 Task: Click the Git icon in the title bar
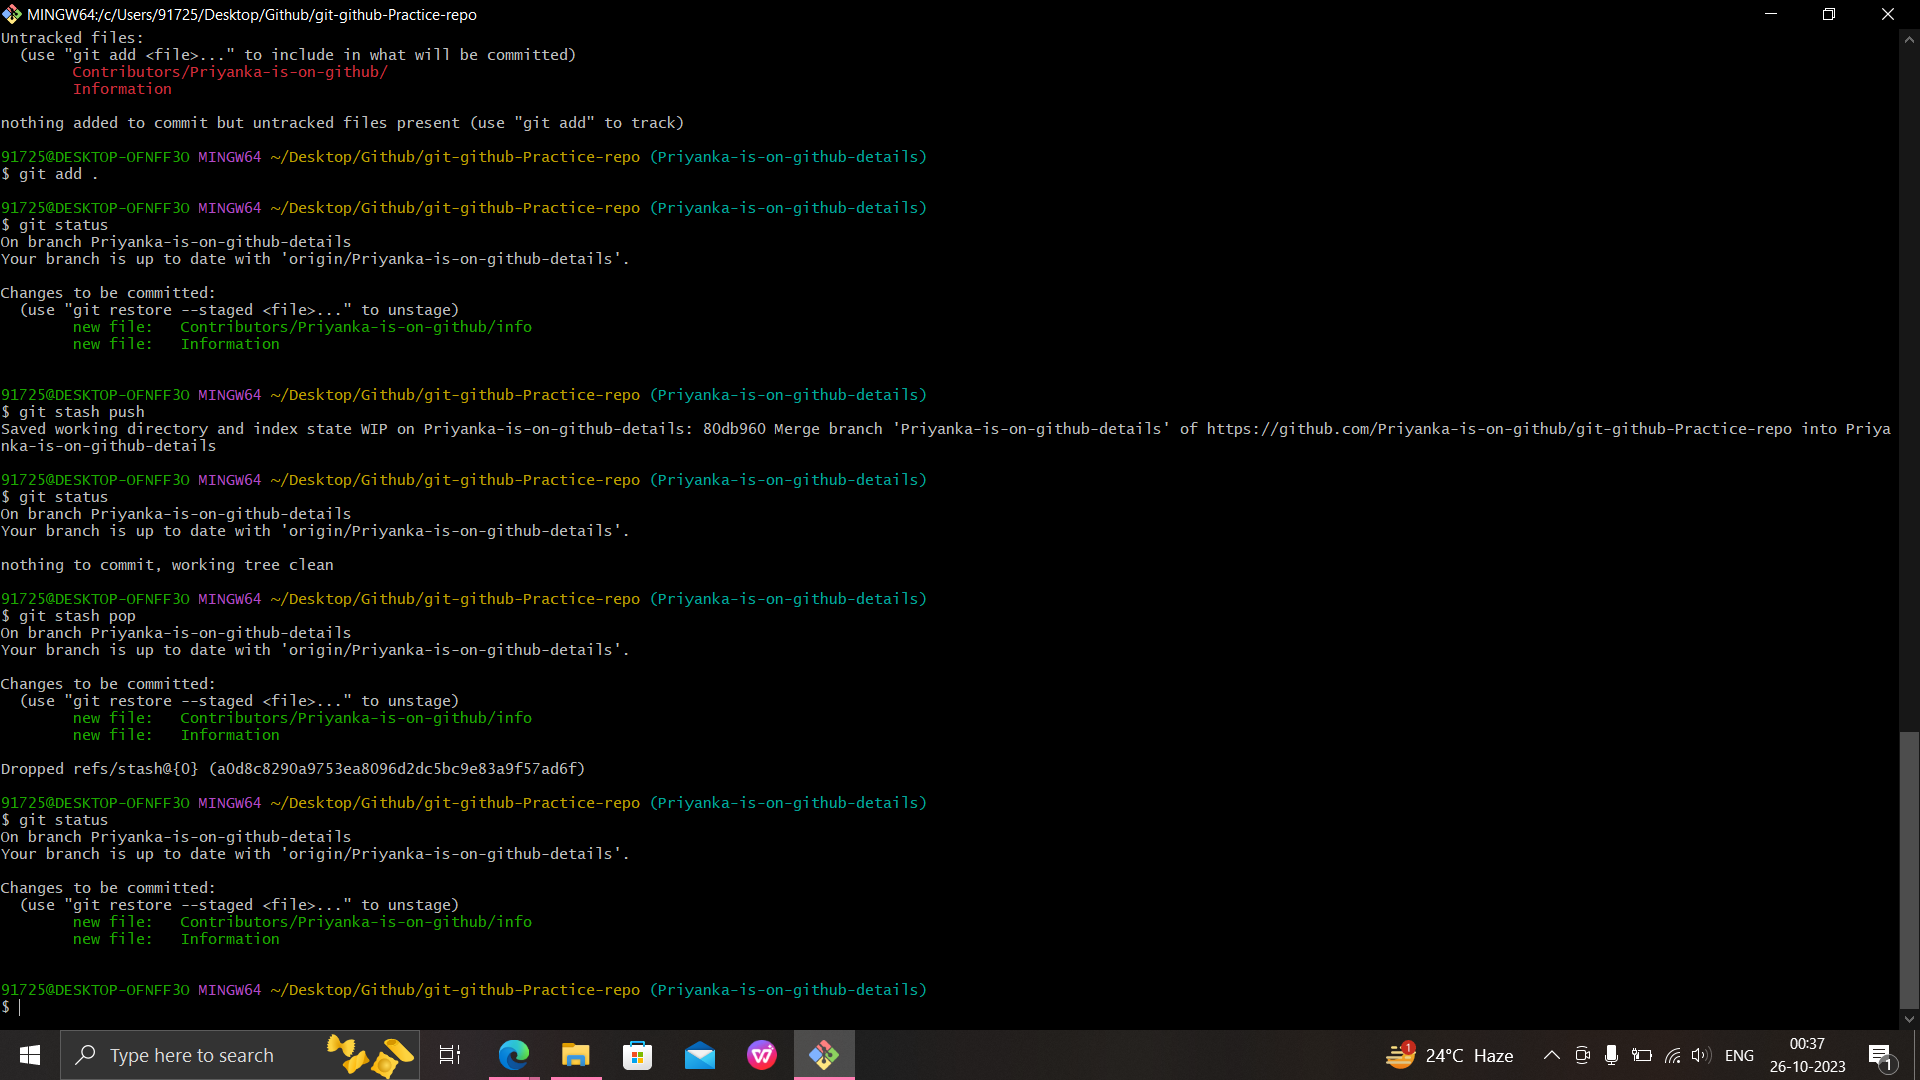(11, 14)
